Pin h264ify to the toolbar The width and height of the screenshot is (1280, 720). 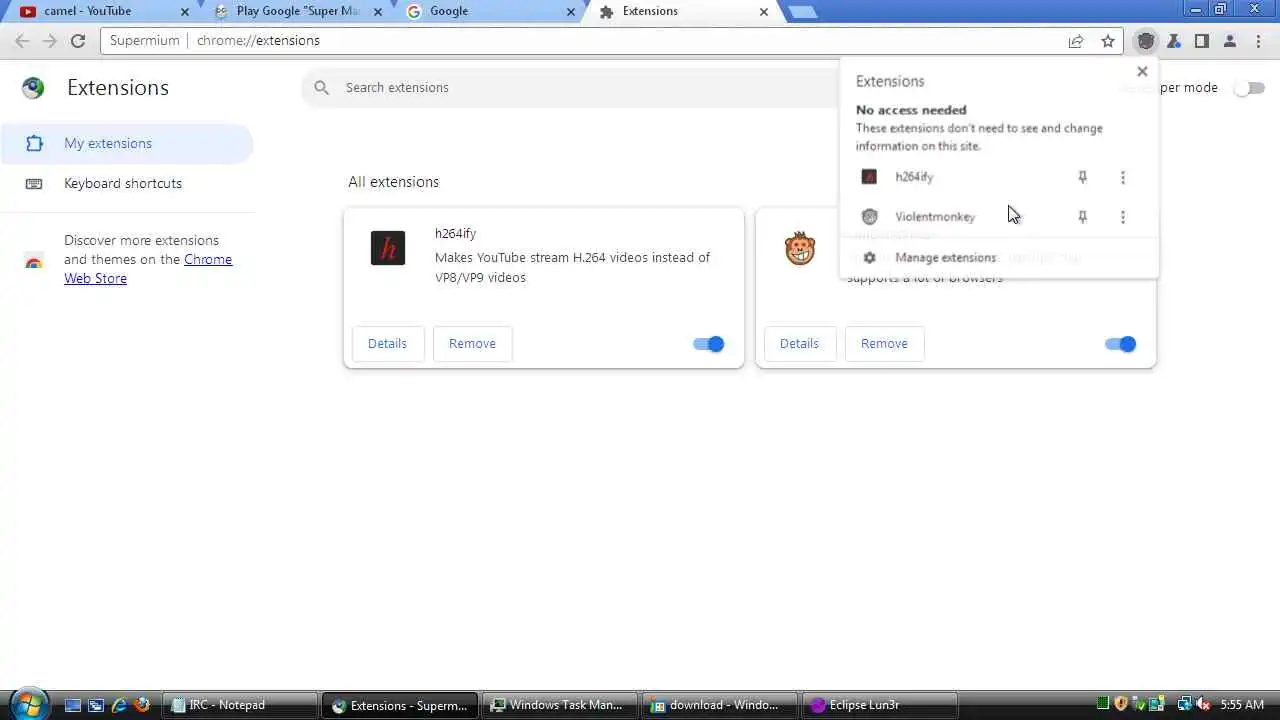(x=1082, y=177)
